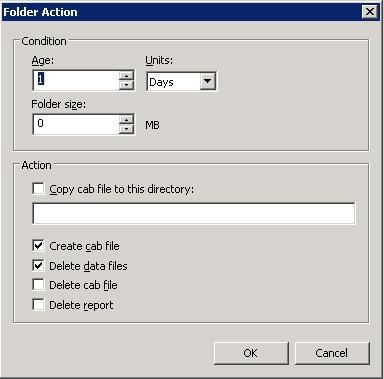Click inside the Folder size field

tap(76, 124)
